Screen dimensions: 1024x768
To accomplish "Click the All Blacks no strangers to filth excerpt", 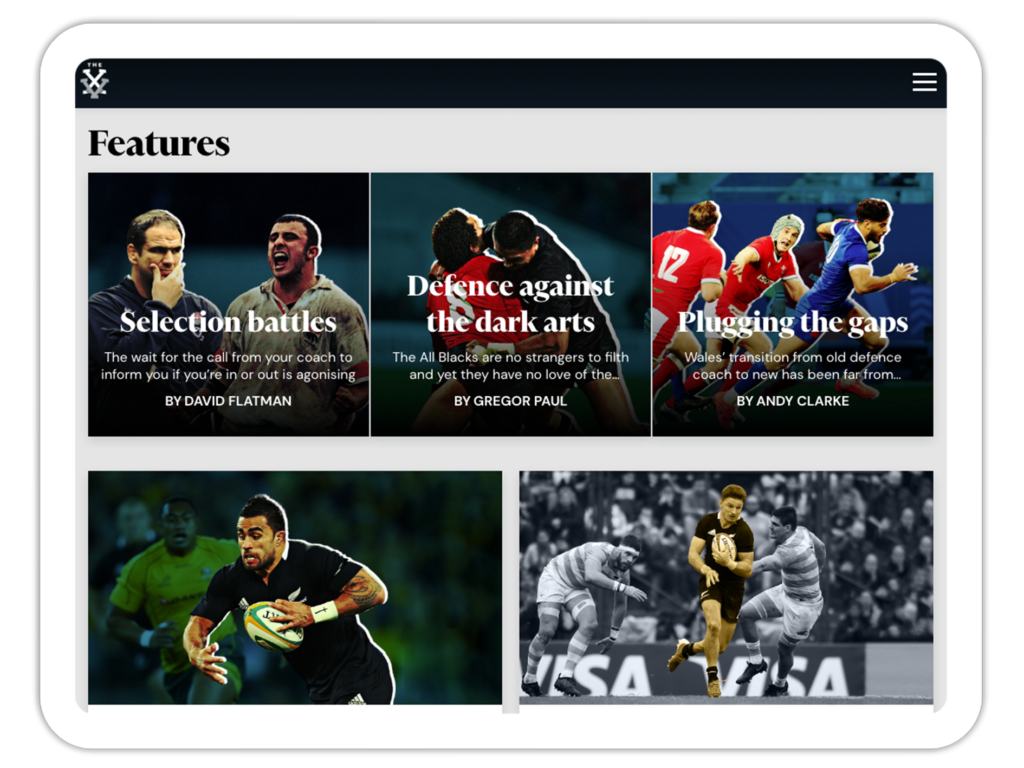I will tap(511, 366).
